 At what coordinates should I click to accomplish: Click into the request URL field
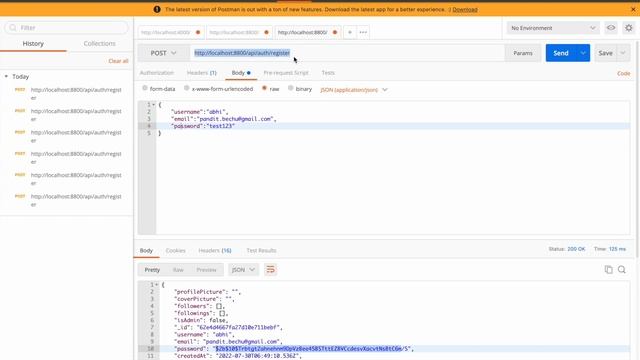coord(347,53)
